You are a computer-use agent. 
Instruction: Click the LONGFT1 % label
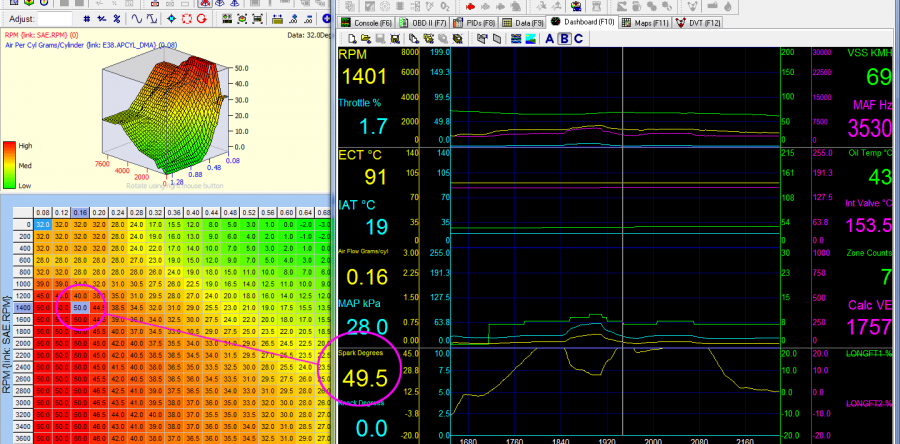pos(870,354)
